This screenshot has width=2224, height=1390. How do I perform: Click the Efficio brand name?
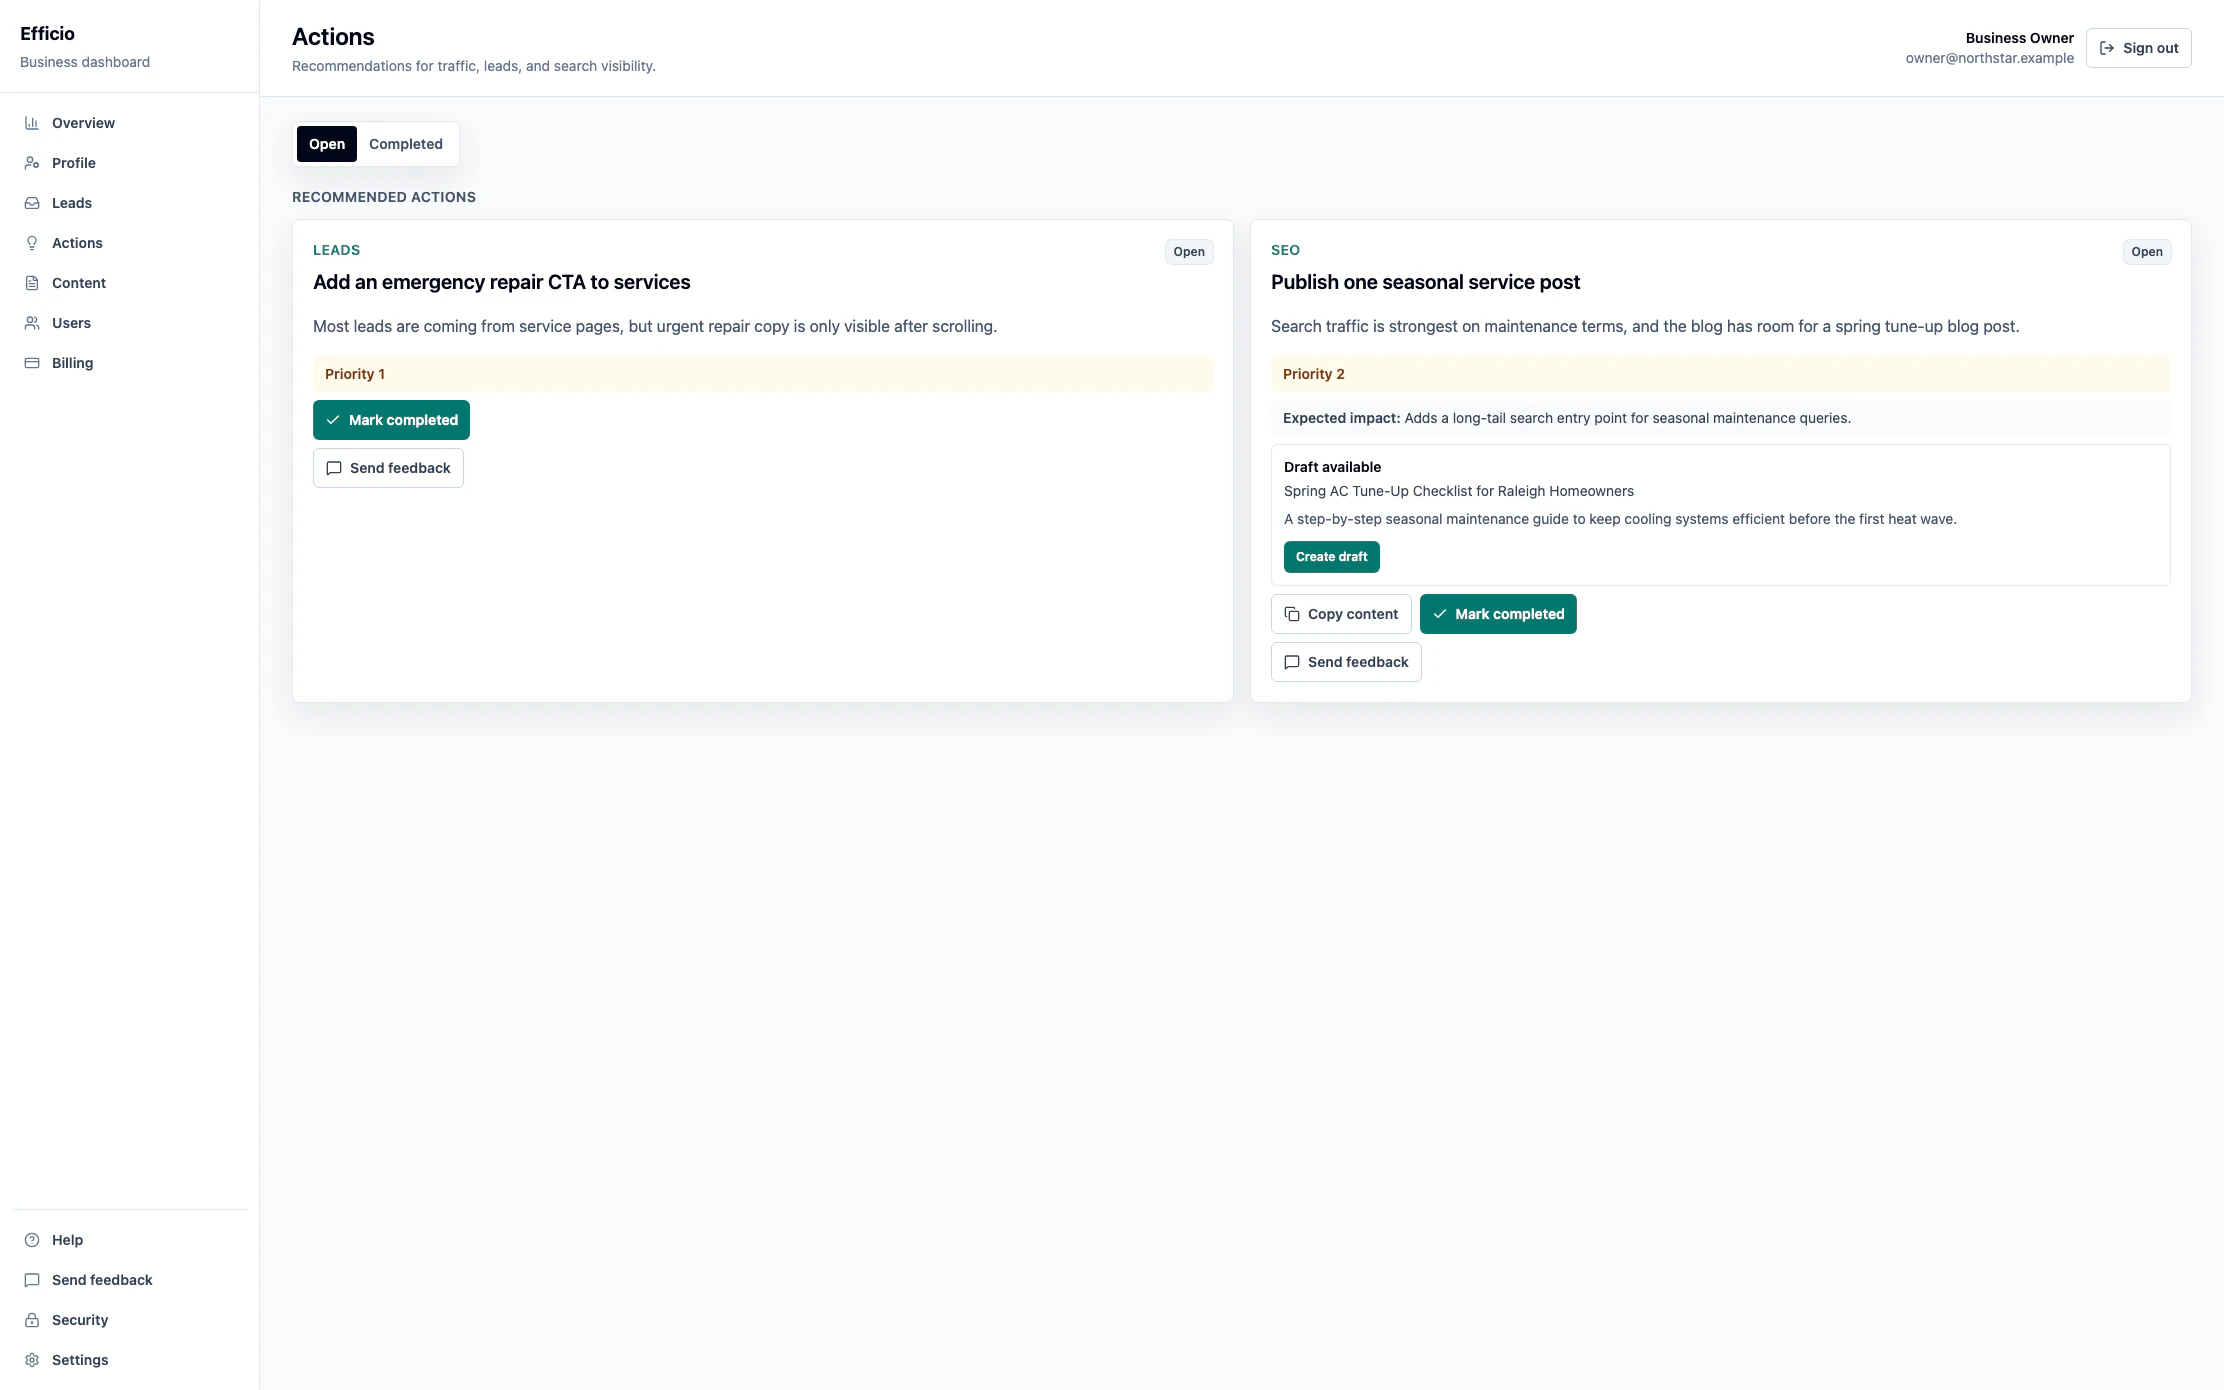(x=47, y=34)
